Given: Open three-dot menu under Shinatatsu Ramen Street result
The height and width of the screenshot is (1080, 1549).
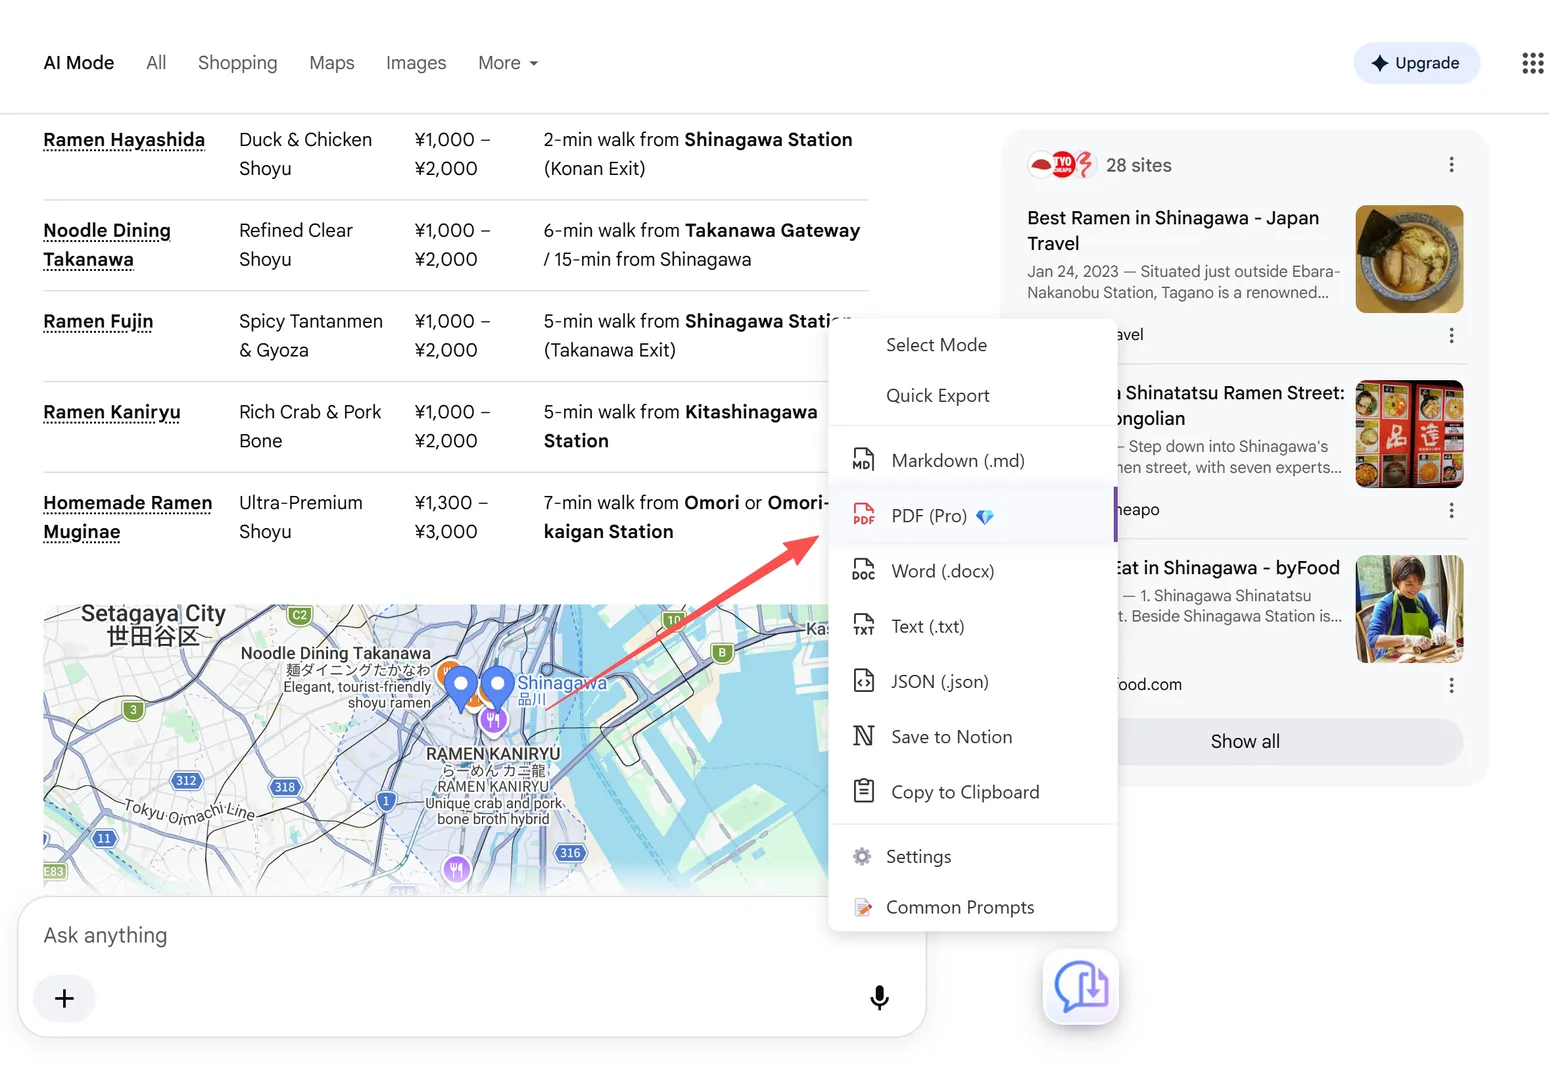Looking at the screenshot, I should (1451, 510).
